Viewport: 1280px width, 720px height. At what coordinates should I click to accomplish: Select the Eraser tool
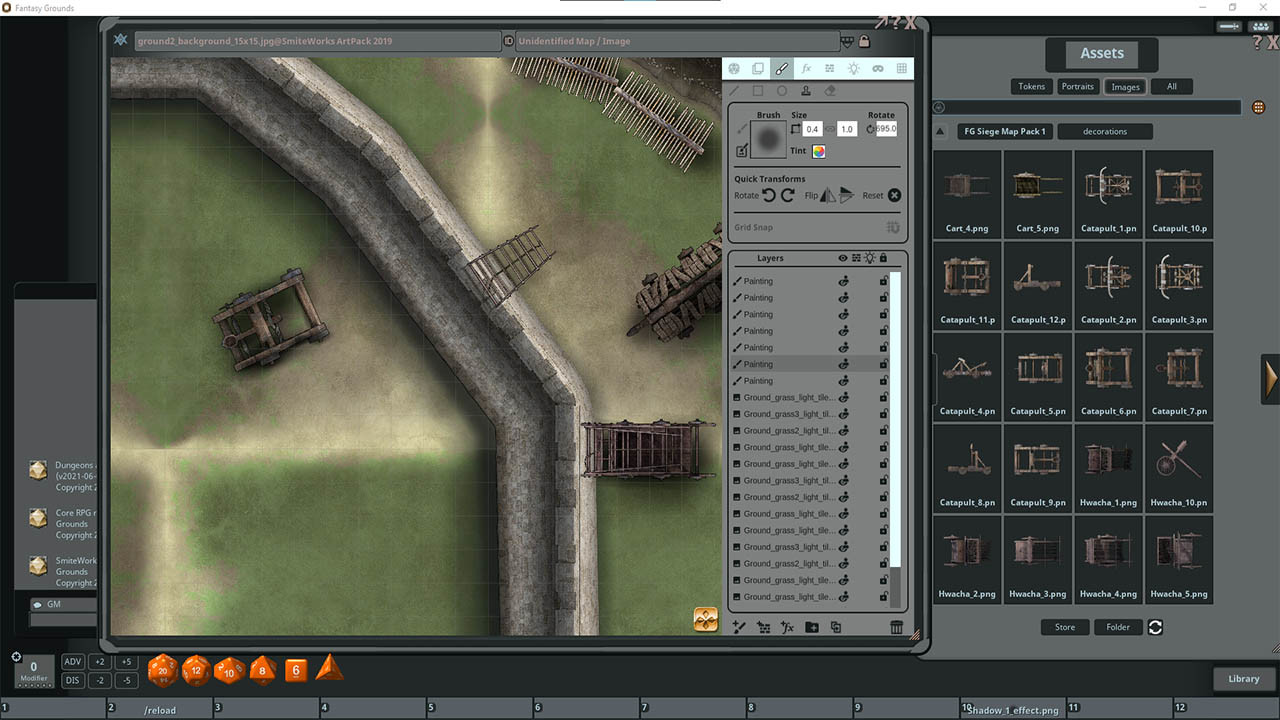coord(830,89)
